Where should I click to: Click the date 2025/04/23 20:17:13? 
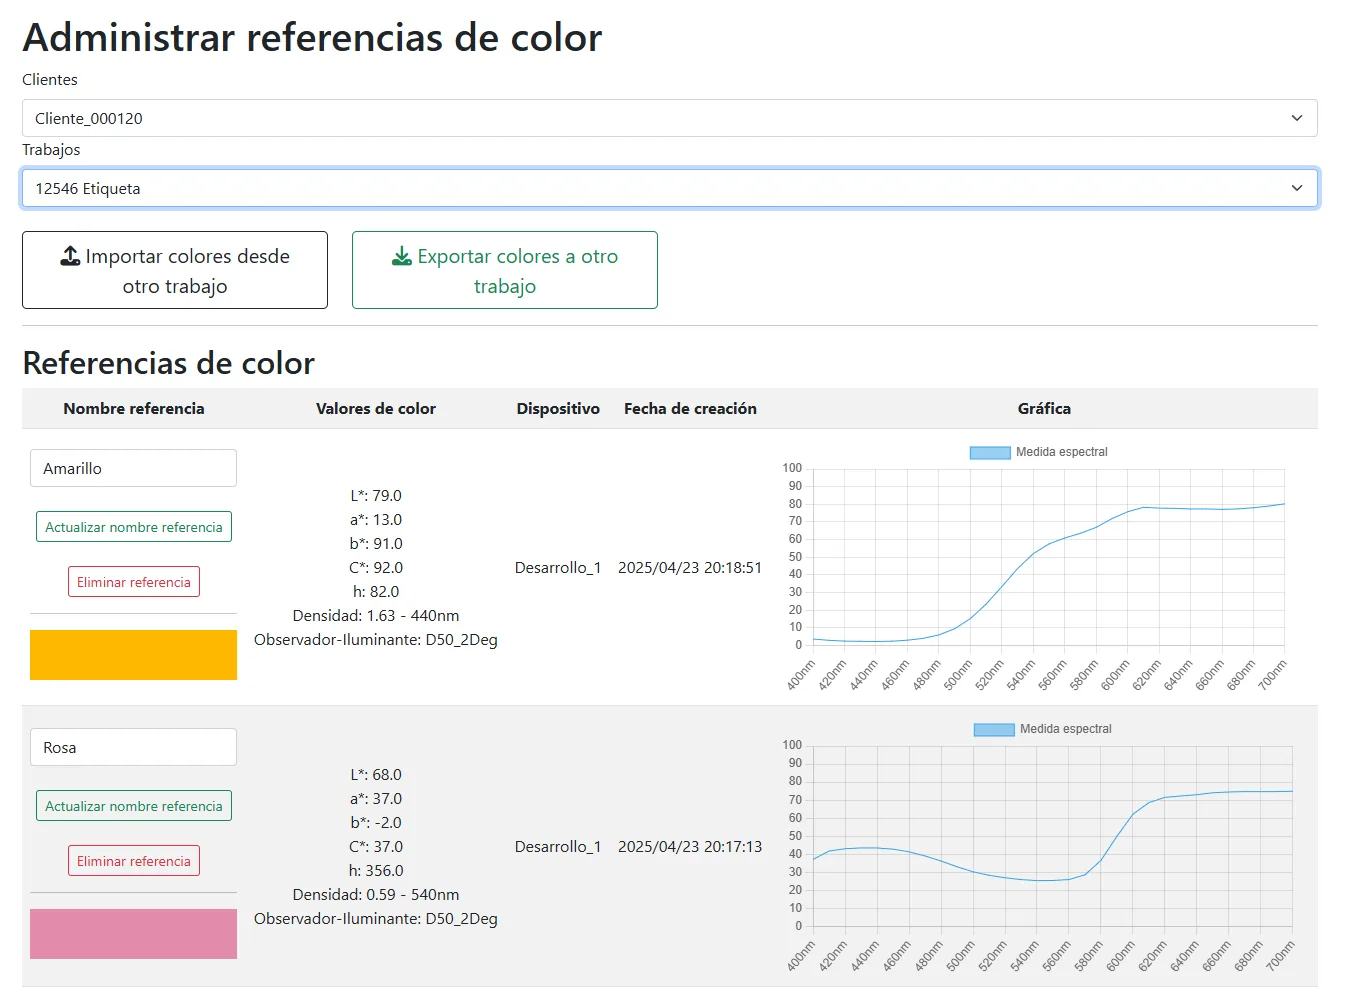click(x=690, y=846)
